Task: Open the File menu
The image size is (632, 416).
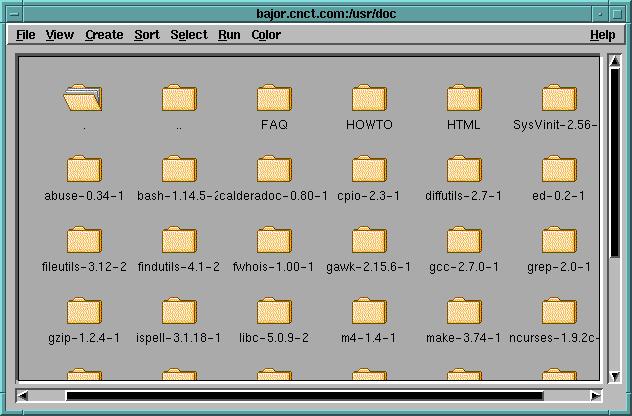Action: 26,35
